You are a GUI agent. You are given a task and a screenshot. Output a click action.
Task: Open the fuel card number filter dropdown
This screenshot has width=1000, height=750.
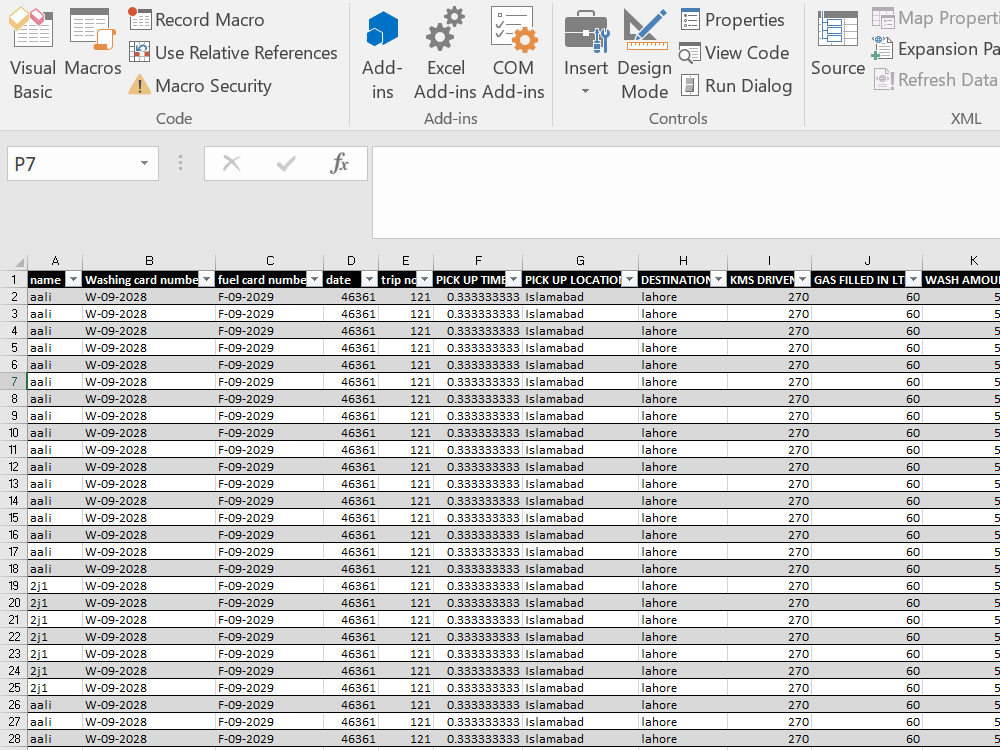[314, 280]
